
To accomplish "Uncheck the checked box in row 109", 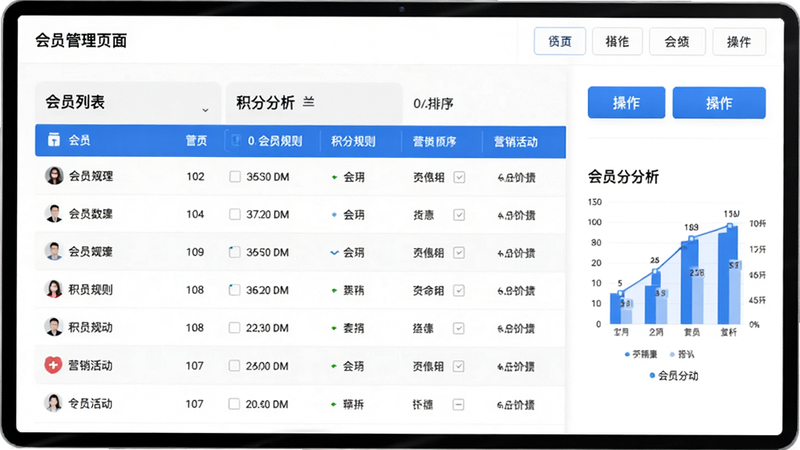I will [x=459, y=253].
